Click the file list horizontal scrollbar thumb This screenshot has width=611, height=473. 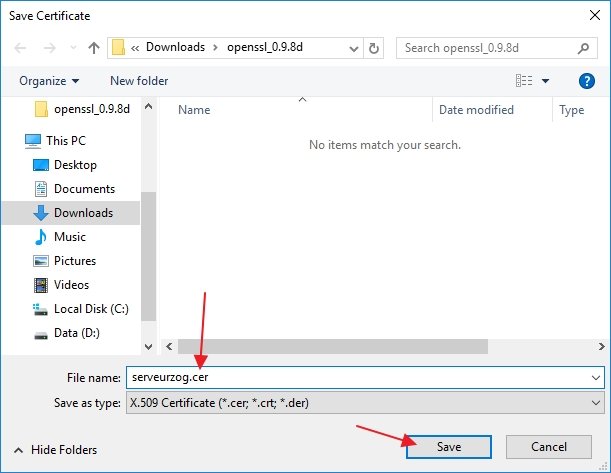tap(333, 346)
